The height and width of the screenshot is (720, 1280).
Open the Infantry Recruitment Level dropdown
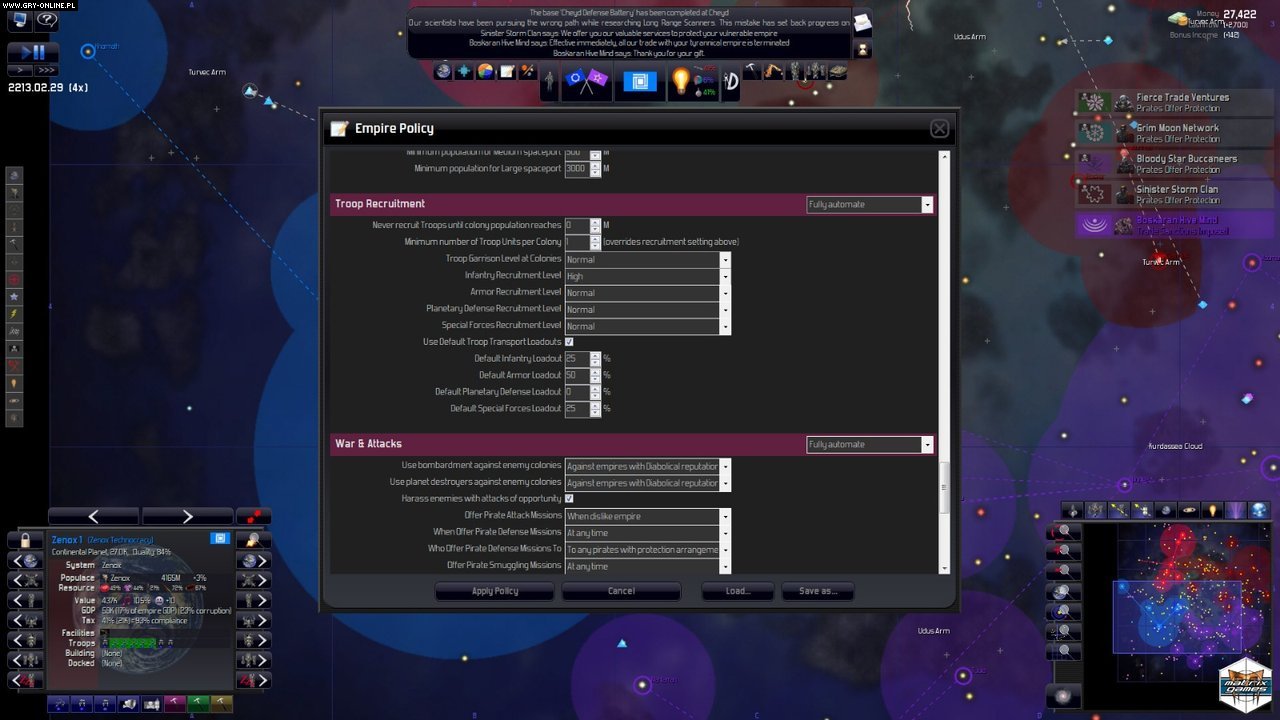pos(727,276)
